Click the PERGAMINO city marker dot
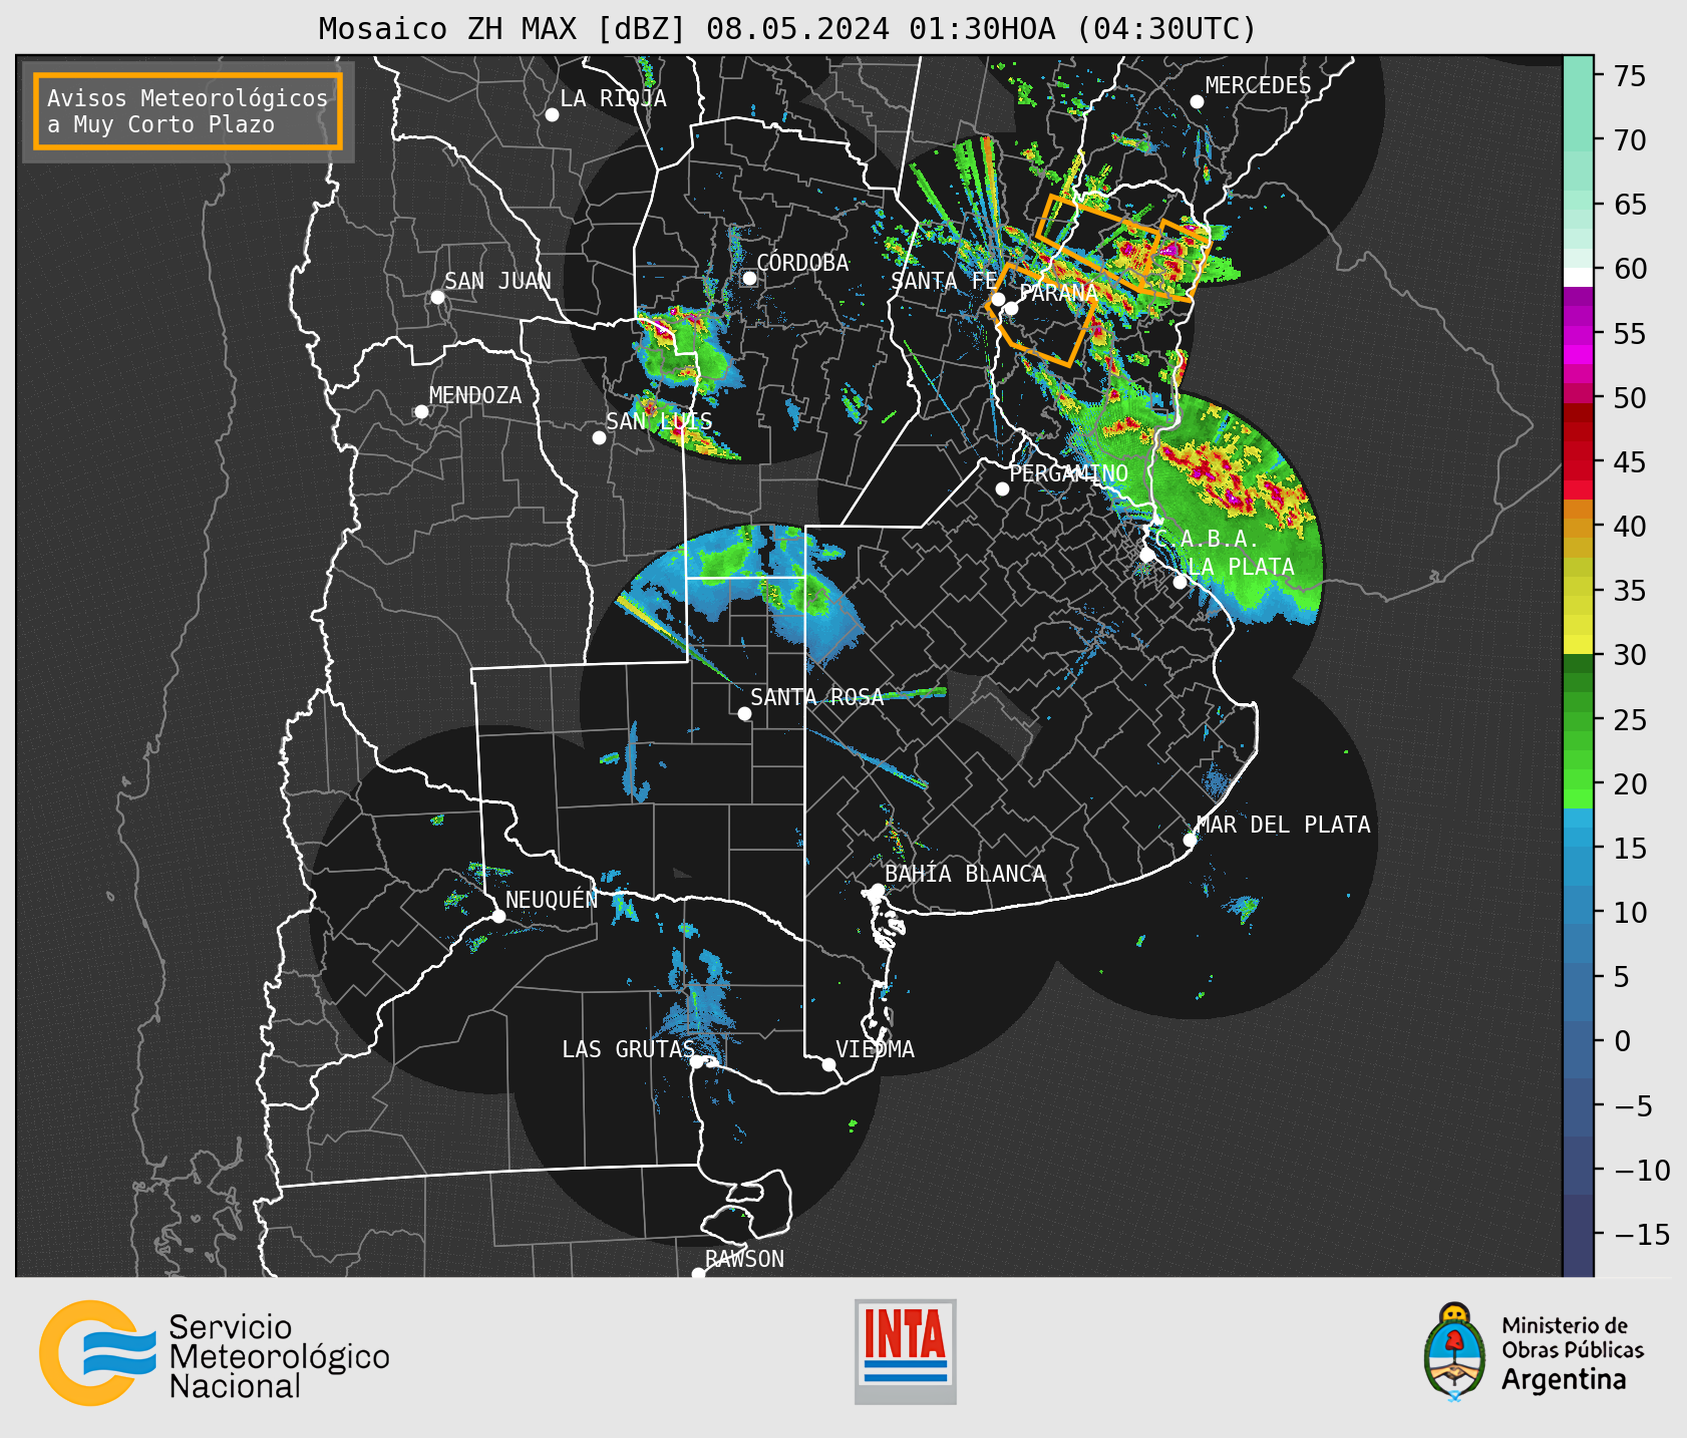Viewport: 1687px width, 1438px height. tap(1002, 489)
